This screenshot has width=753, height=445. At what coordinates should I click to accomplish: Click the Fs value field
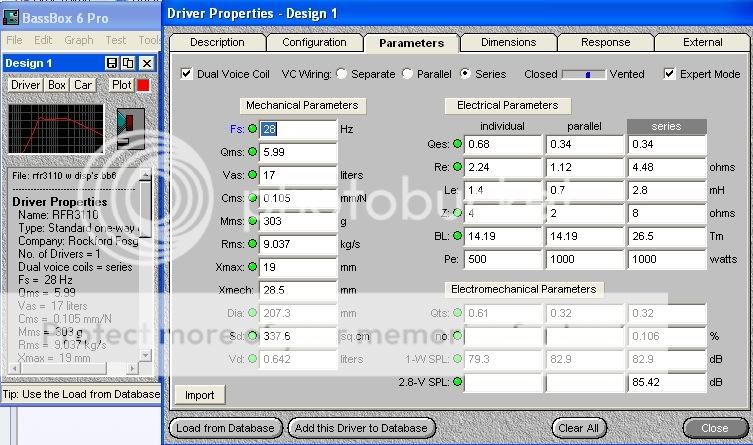[x=298, y=129]
